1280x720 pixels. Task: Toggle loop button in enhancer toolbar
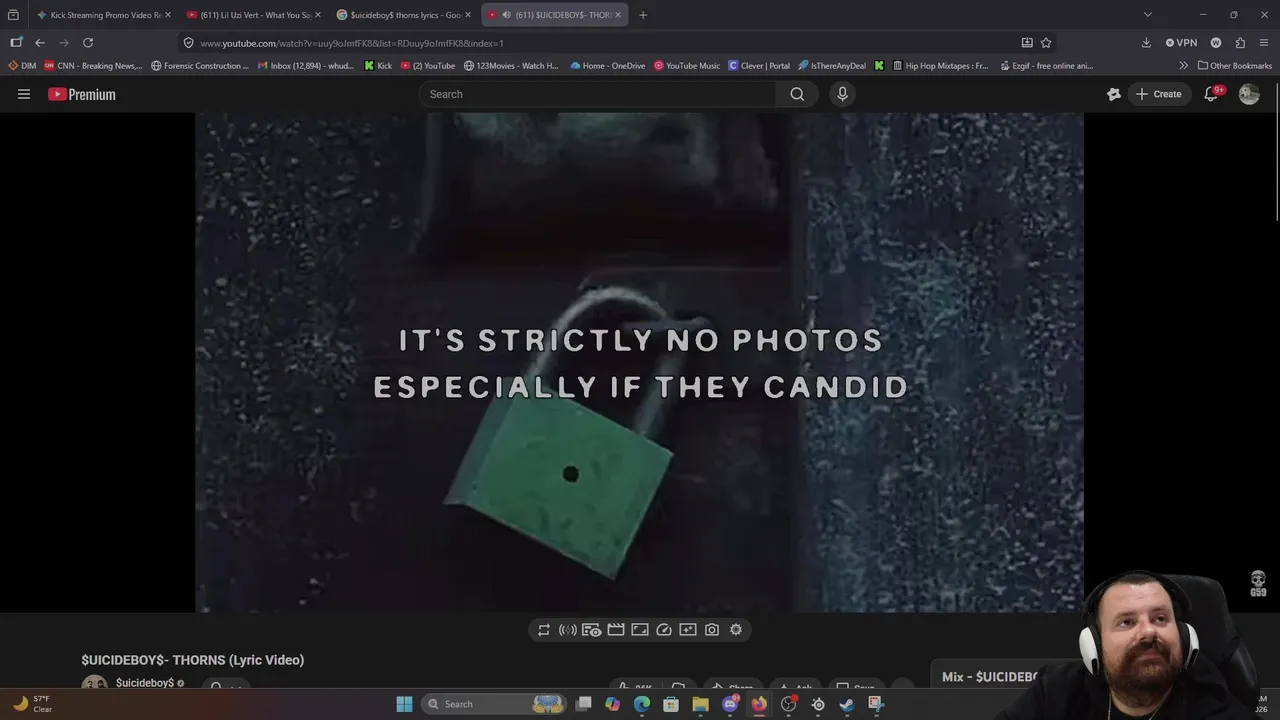coord(544,630)
